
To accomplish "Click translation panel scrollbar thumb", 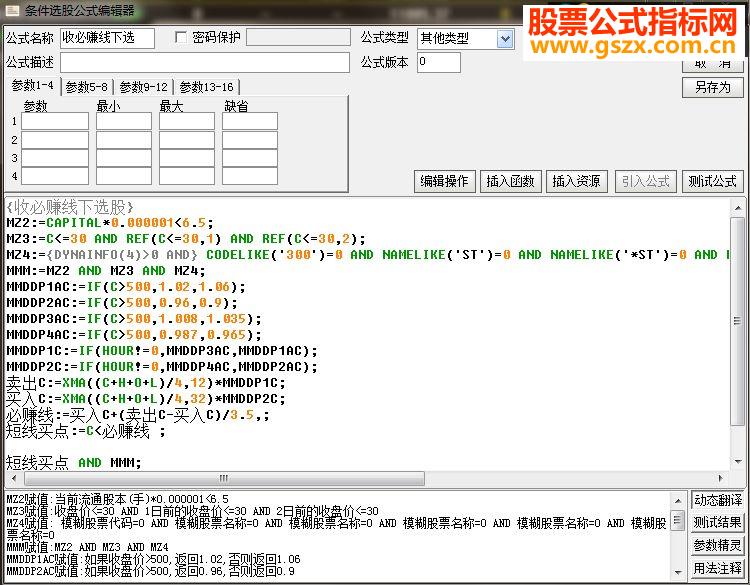I will point(678,520).
